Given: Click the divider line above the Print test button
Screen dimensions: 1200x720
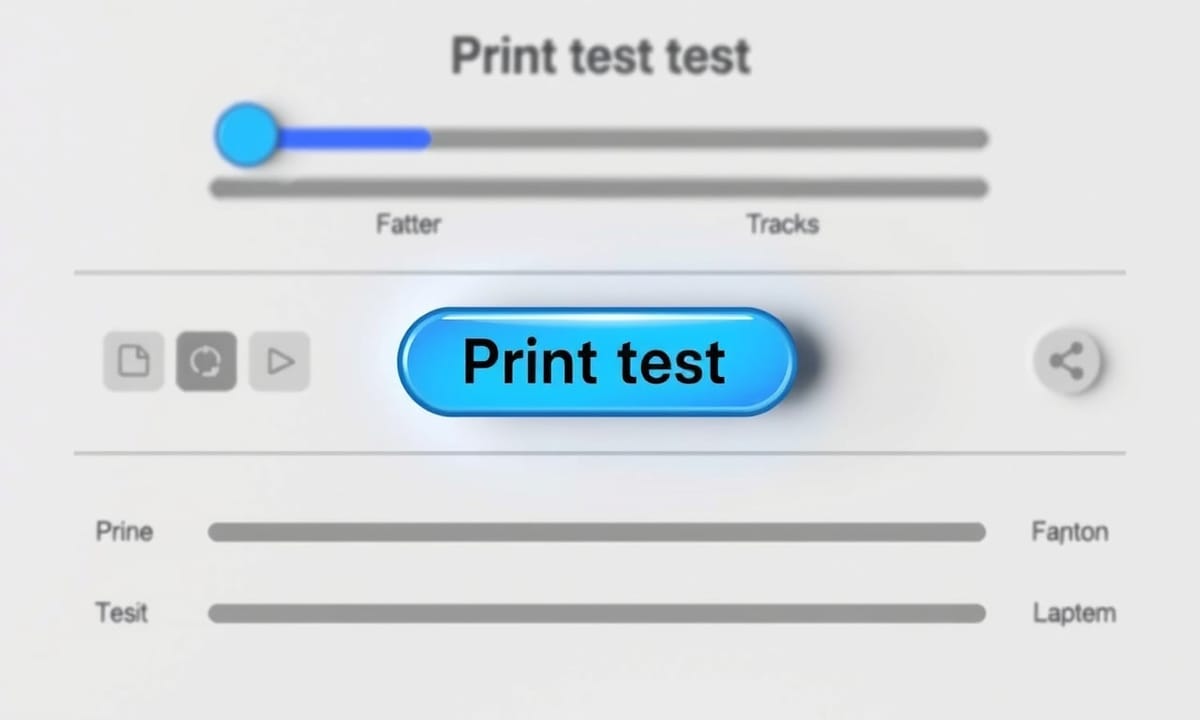Looking at the screenshot, I should pos(600,272).
